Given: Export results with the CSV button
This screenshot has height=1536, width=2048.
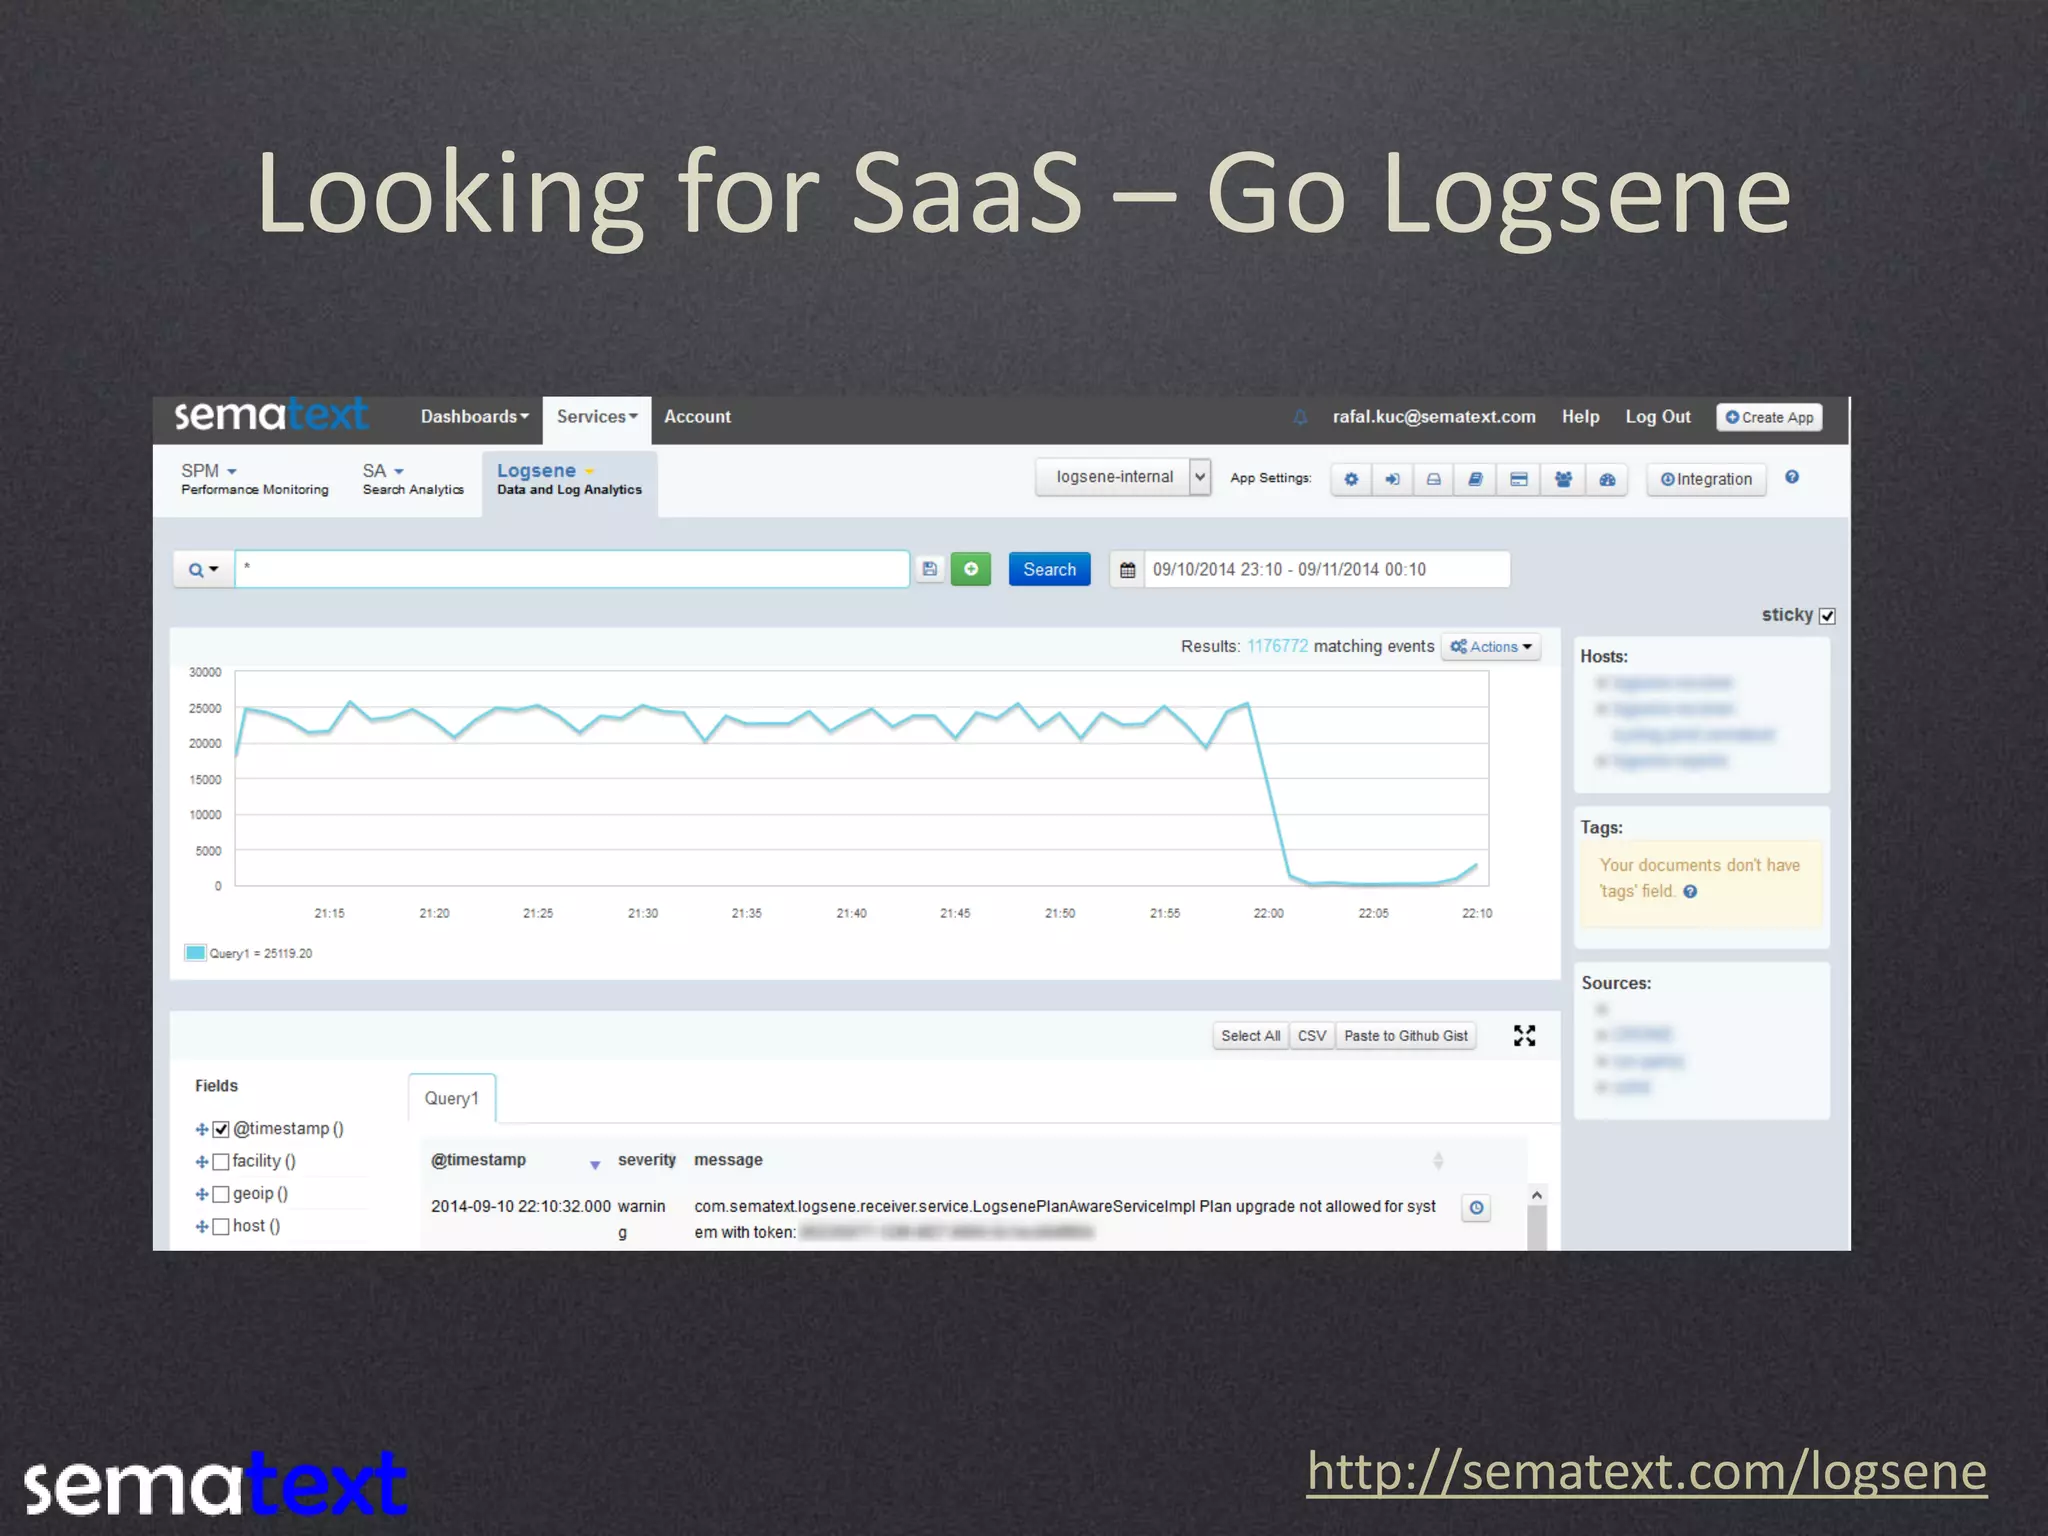Looking at the screenshot, I should (1311, 1036).
